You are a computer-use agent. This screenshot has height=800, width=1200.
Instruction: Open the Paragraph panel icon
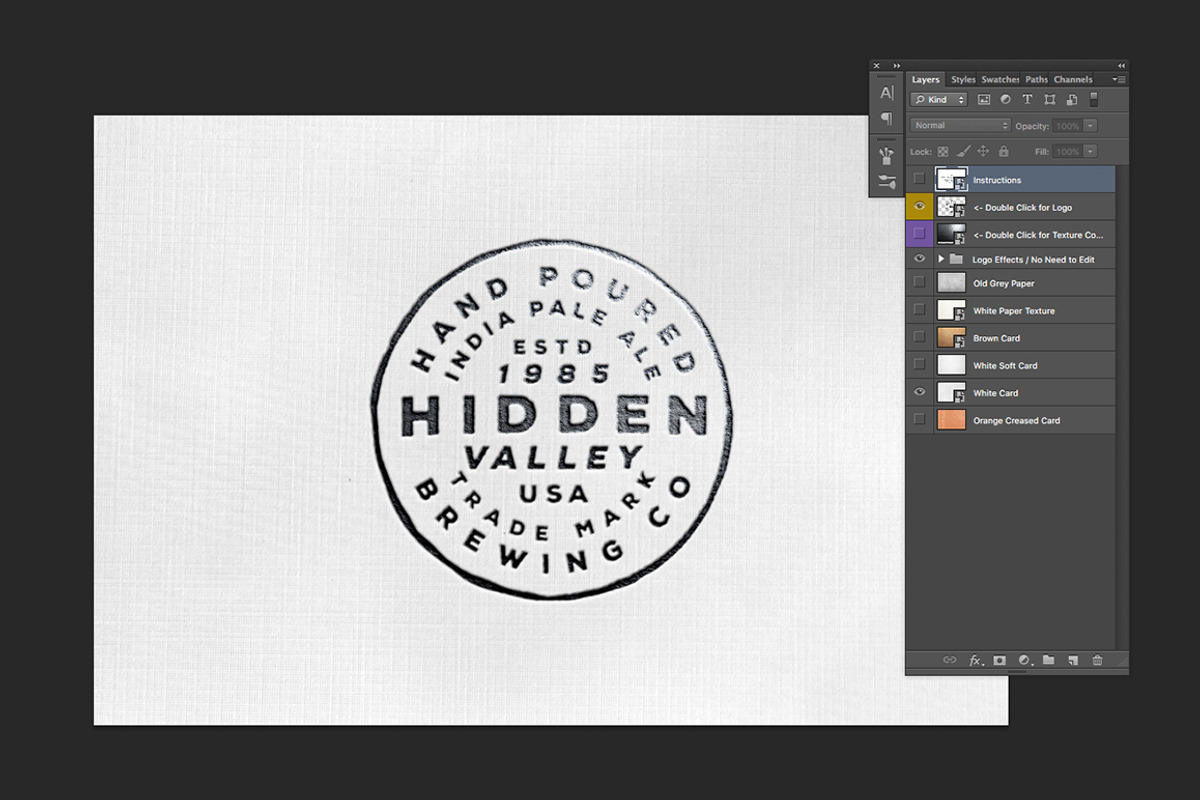[886, 118]
